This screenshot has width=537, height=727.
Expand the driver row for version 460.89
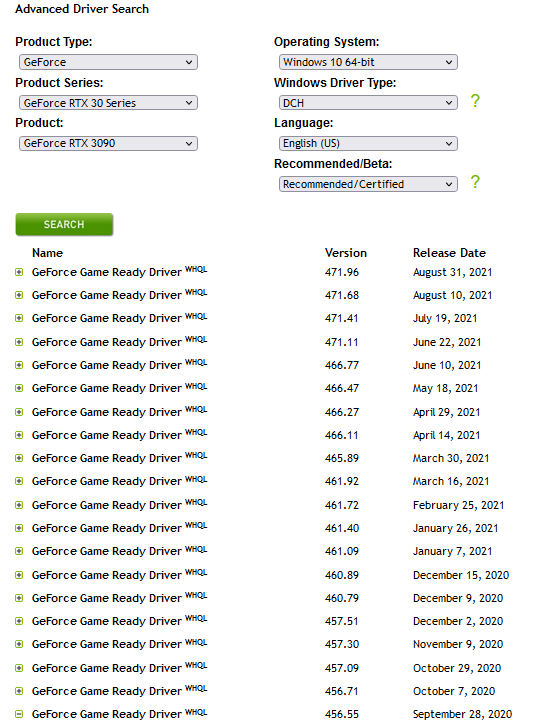[x=19, y=575]
